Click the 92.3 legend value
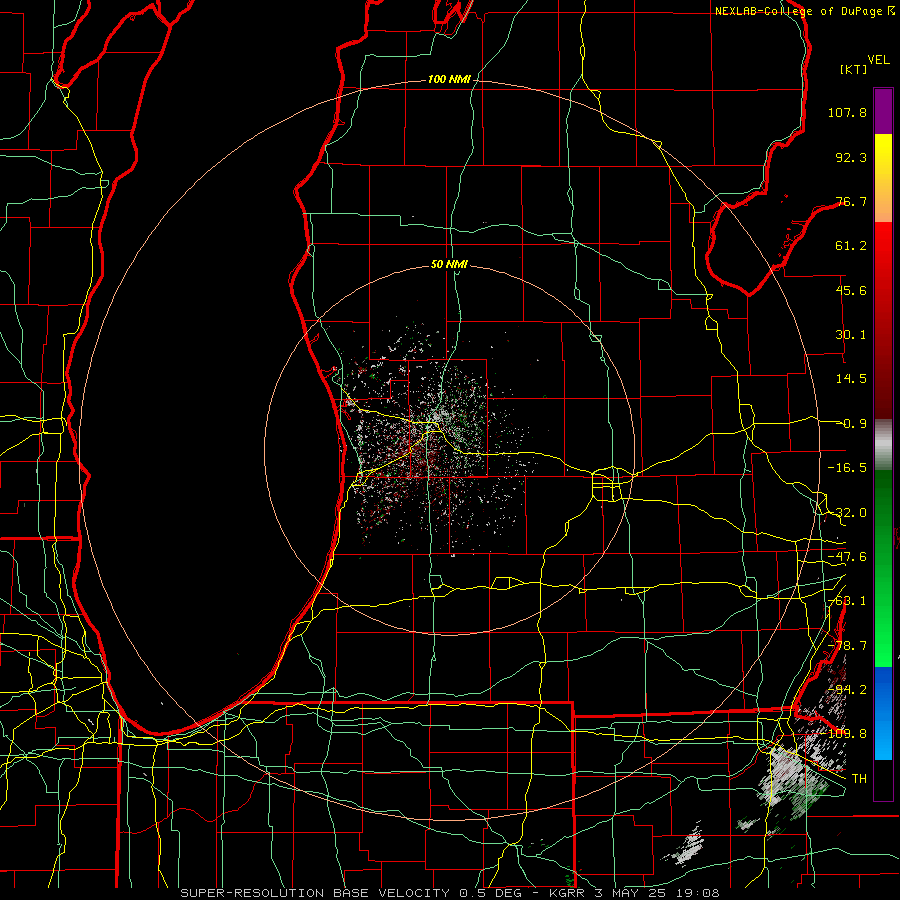This screenshot has width=900, height=900. click(851, 157)
